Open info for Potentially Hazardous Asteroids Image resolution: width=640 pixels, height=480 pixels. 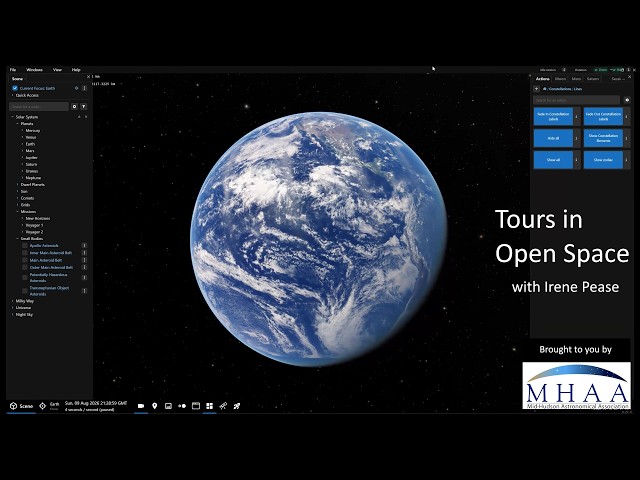(84, 278)
